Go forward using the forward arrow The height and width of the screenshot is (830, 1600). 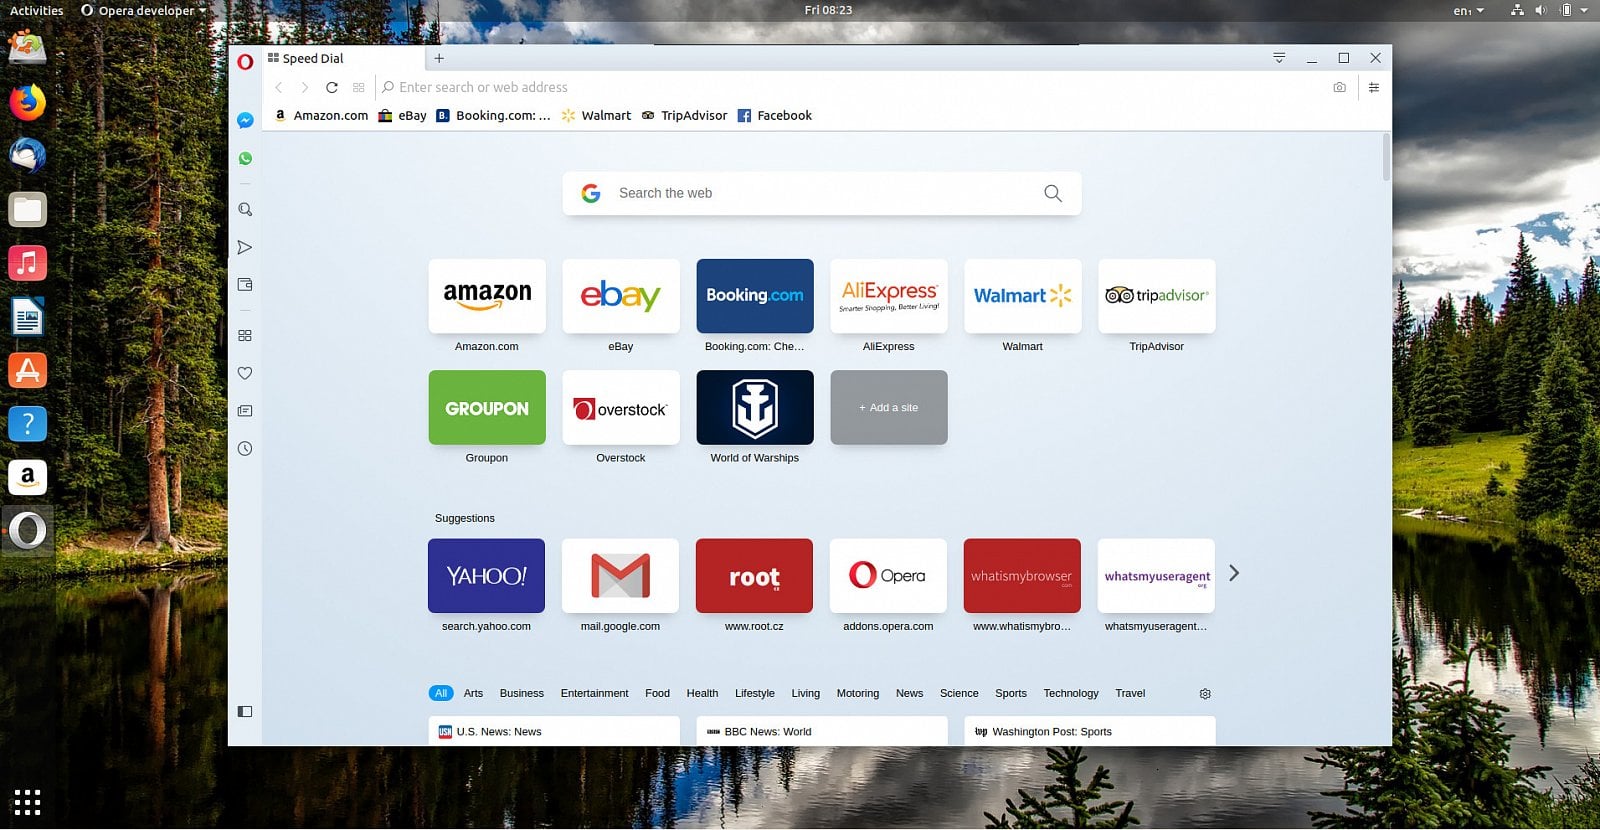pos(305,88)
